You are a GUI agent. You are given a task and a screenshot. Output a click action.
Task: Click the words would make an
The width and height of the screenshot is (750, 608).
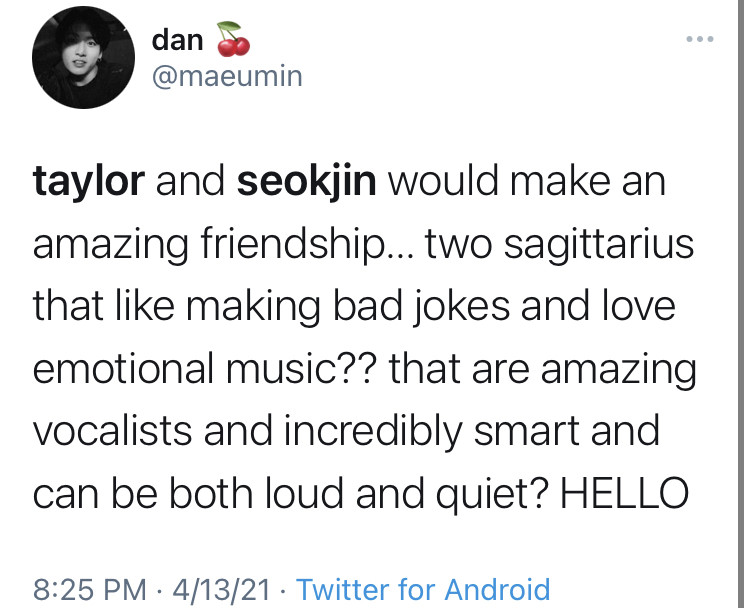pos(527,182)
